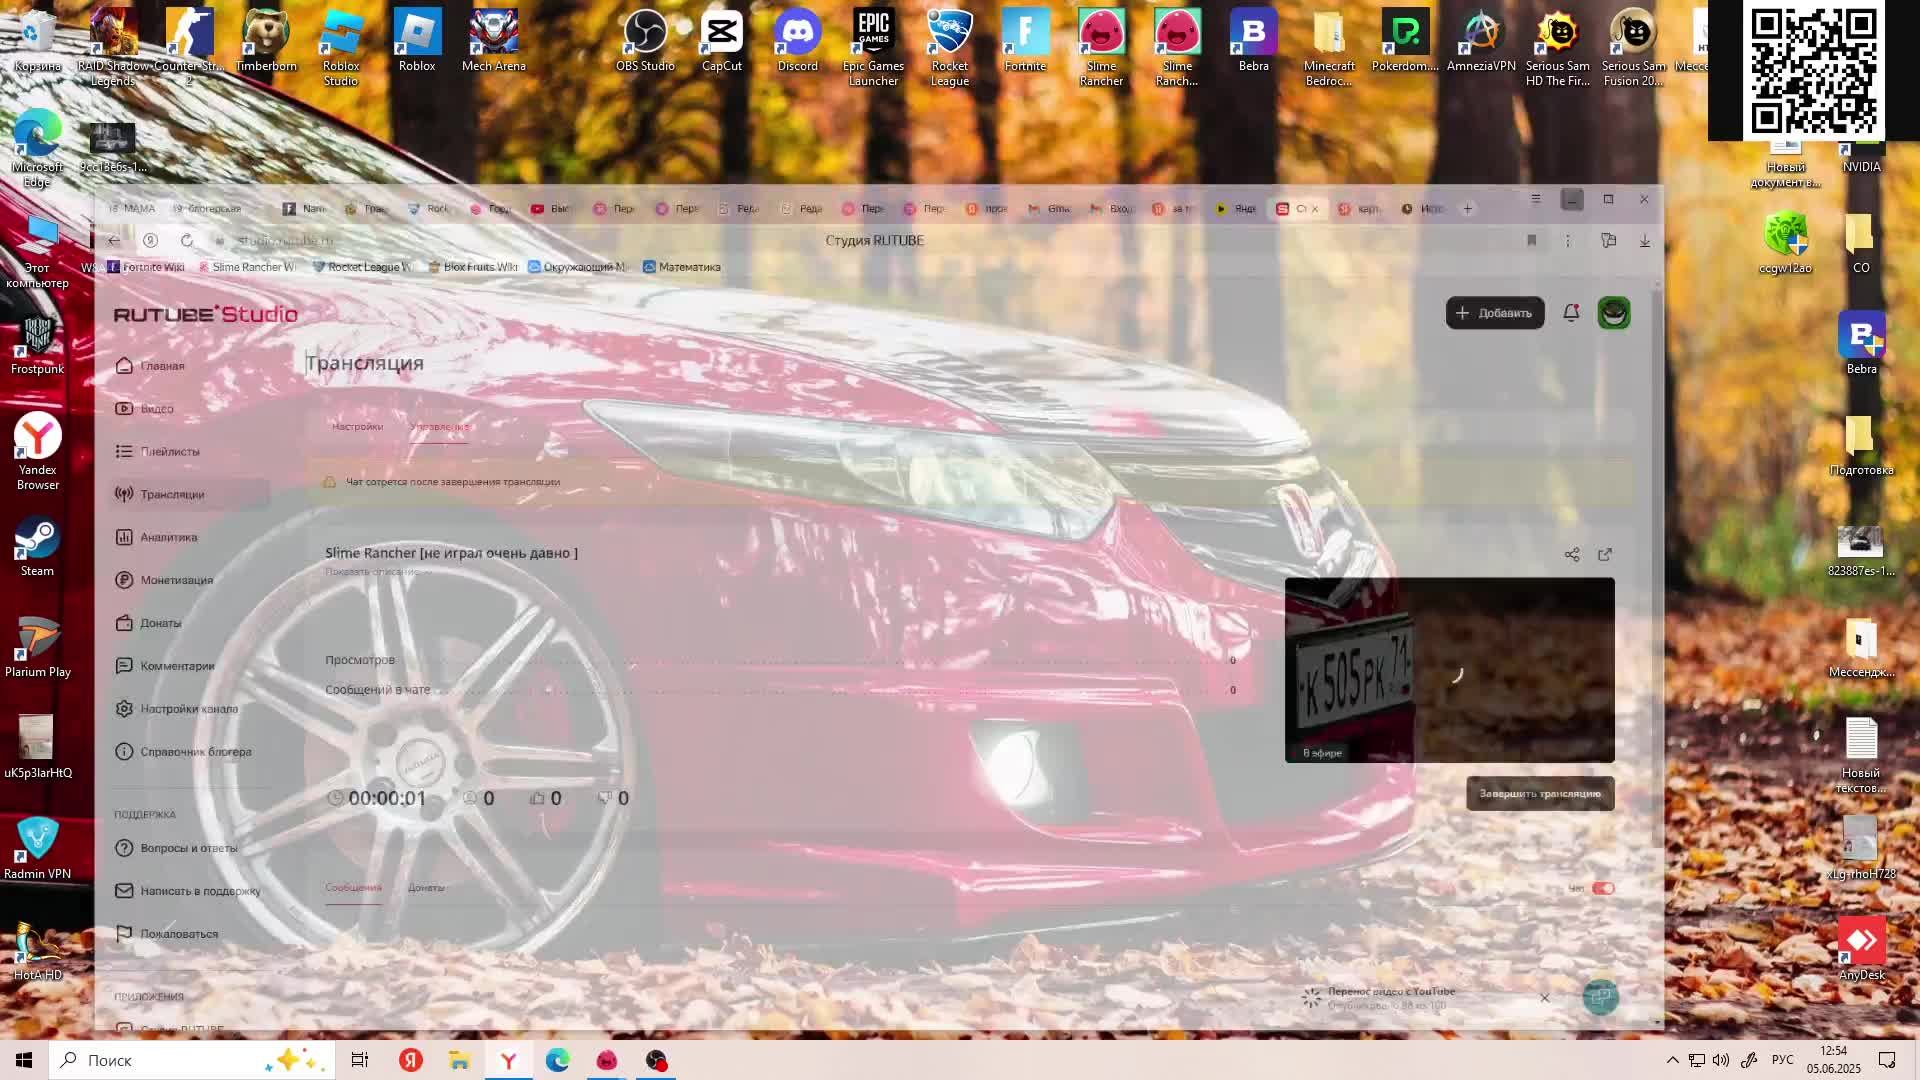Viewport: 1920px width, 1080px height.
Task: Click the share icon above the stream preview
Action: (1572, 555)
